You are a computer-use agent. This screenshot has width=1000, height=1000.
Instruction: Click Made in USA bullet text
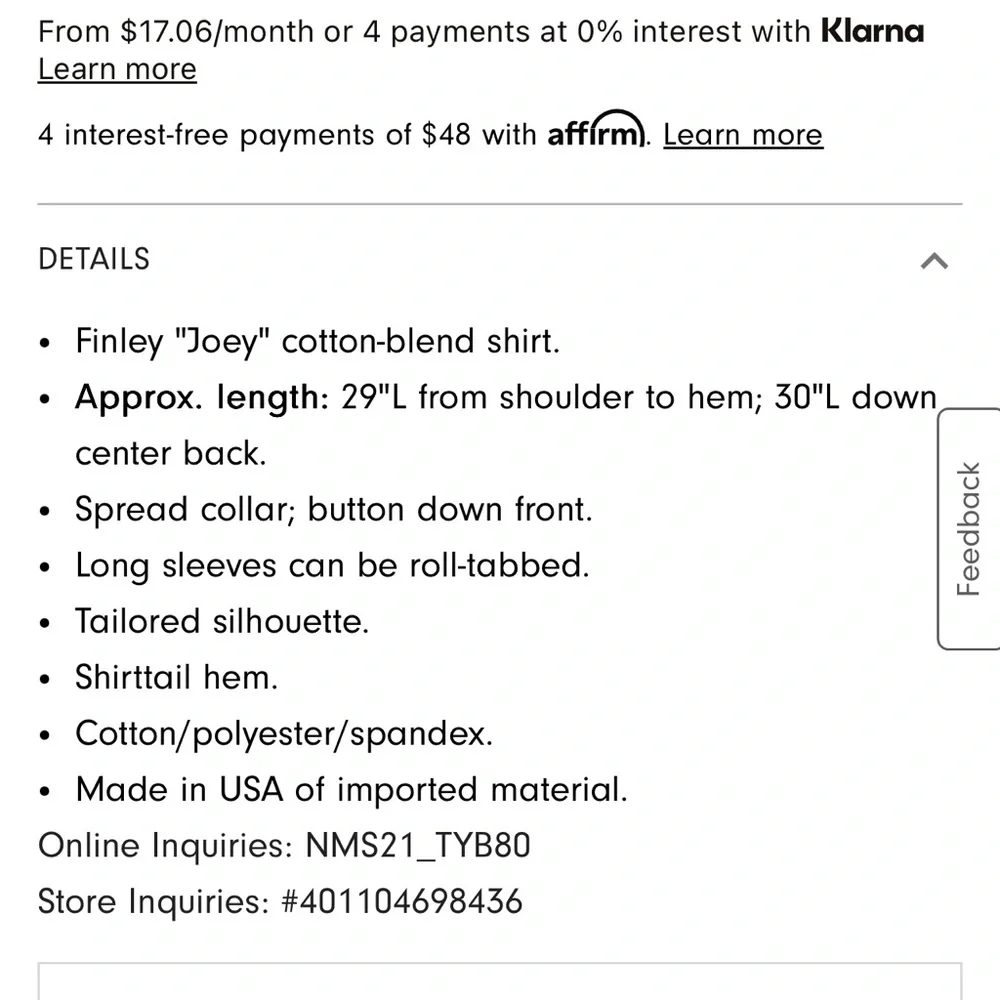coord(351,790)
